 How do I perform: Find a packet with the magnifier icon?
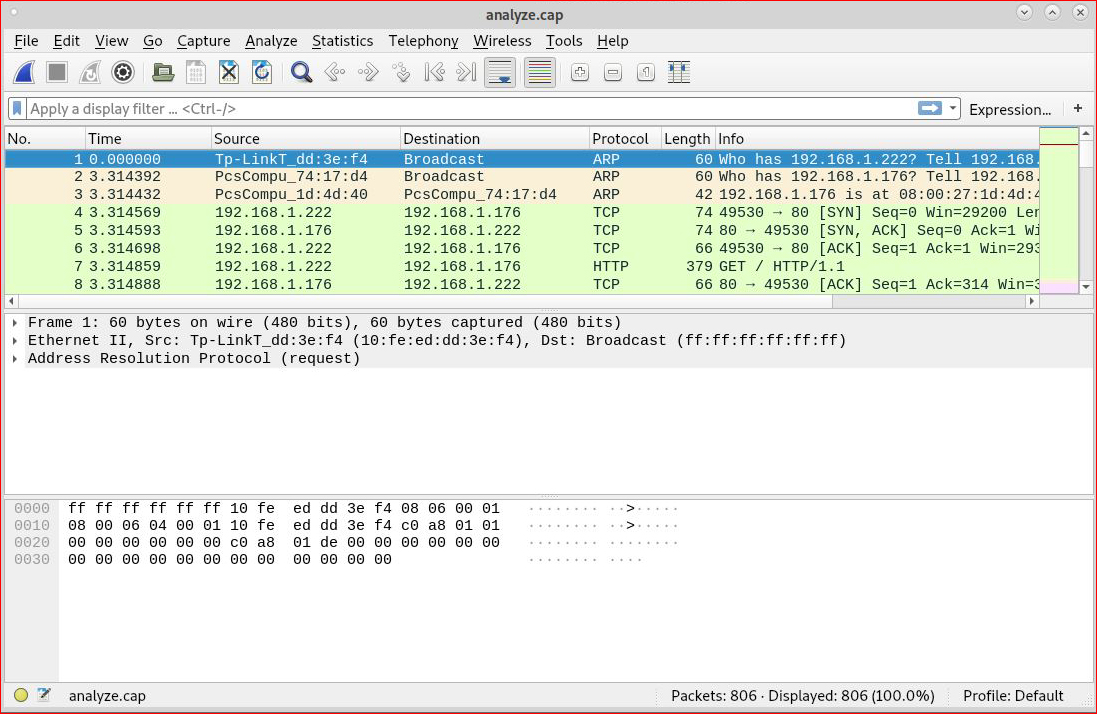coord(302,72)
